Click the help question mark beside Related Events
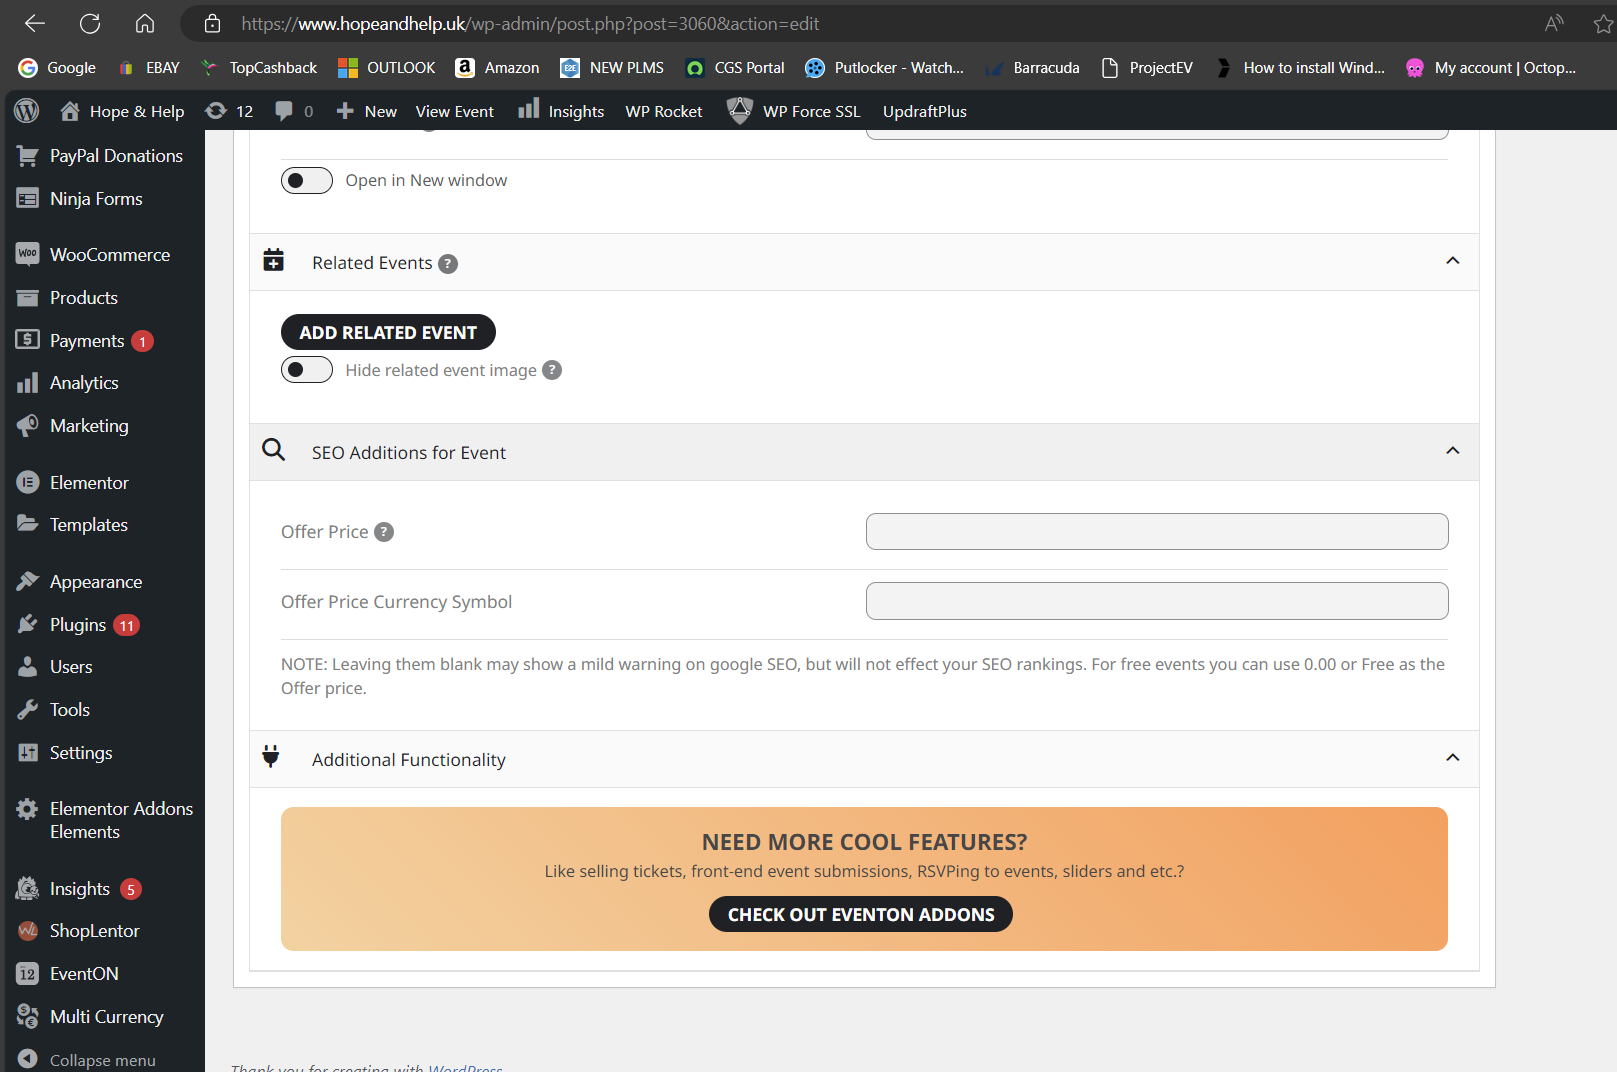Image resolution: width=1617 pixels, height=1072 pixels. tap(448, 264)
